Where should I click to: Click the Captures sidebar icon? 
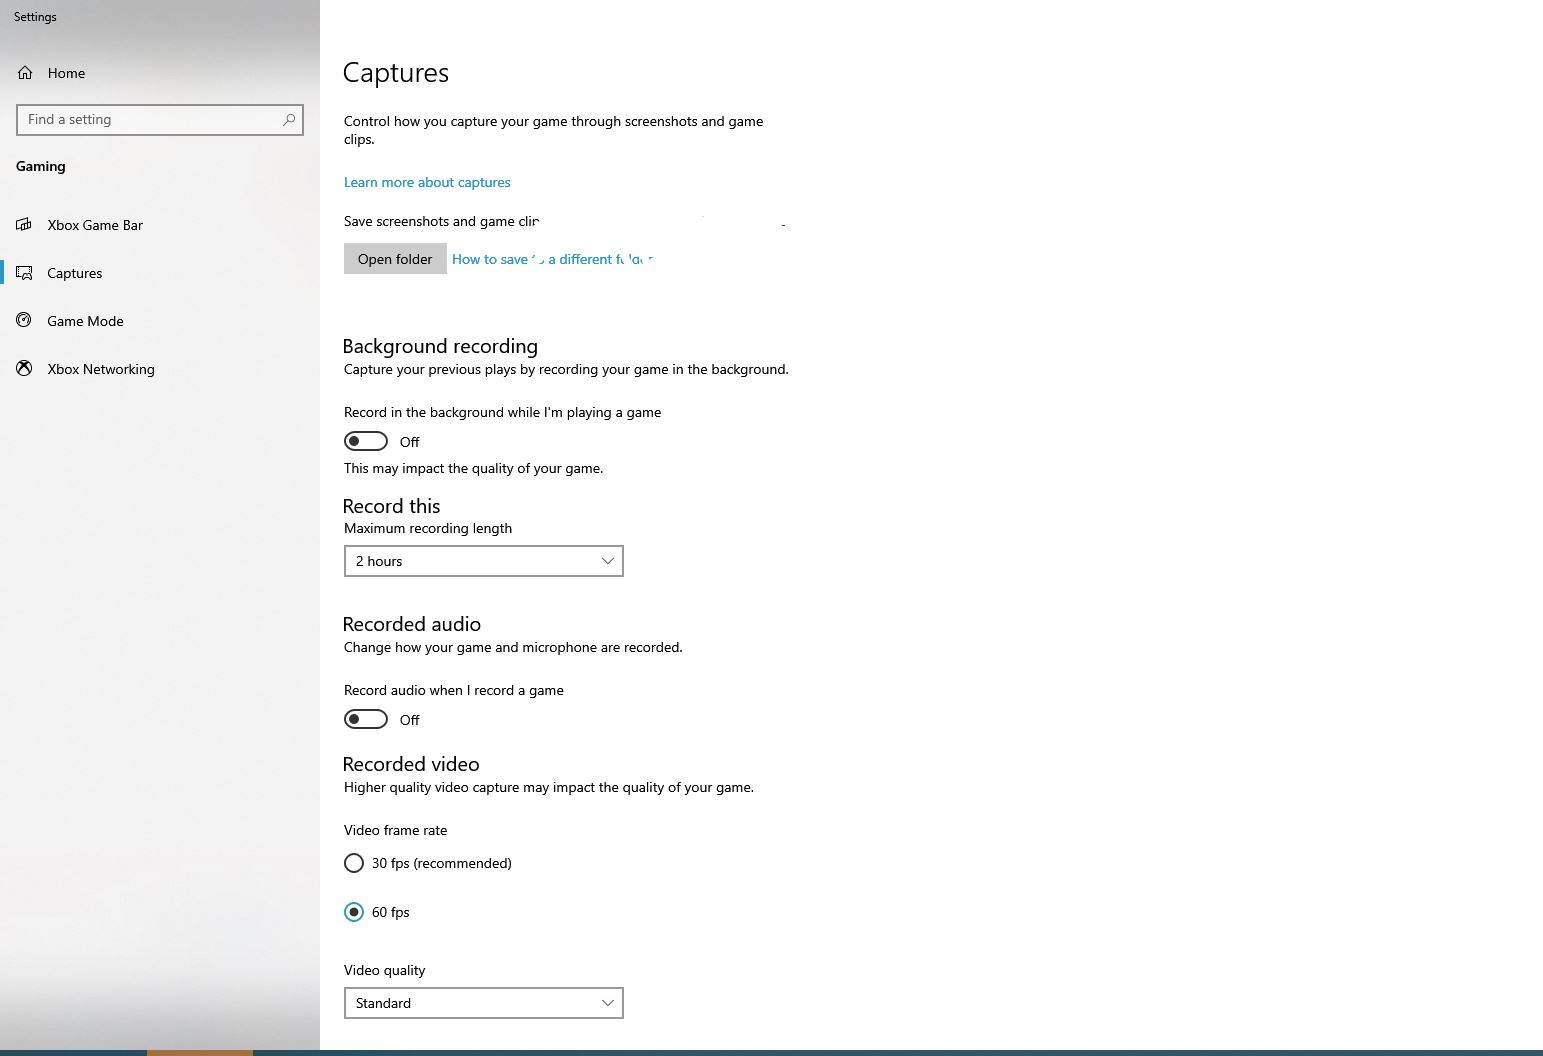click(24, 273)
